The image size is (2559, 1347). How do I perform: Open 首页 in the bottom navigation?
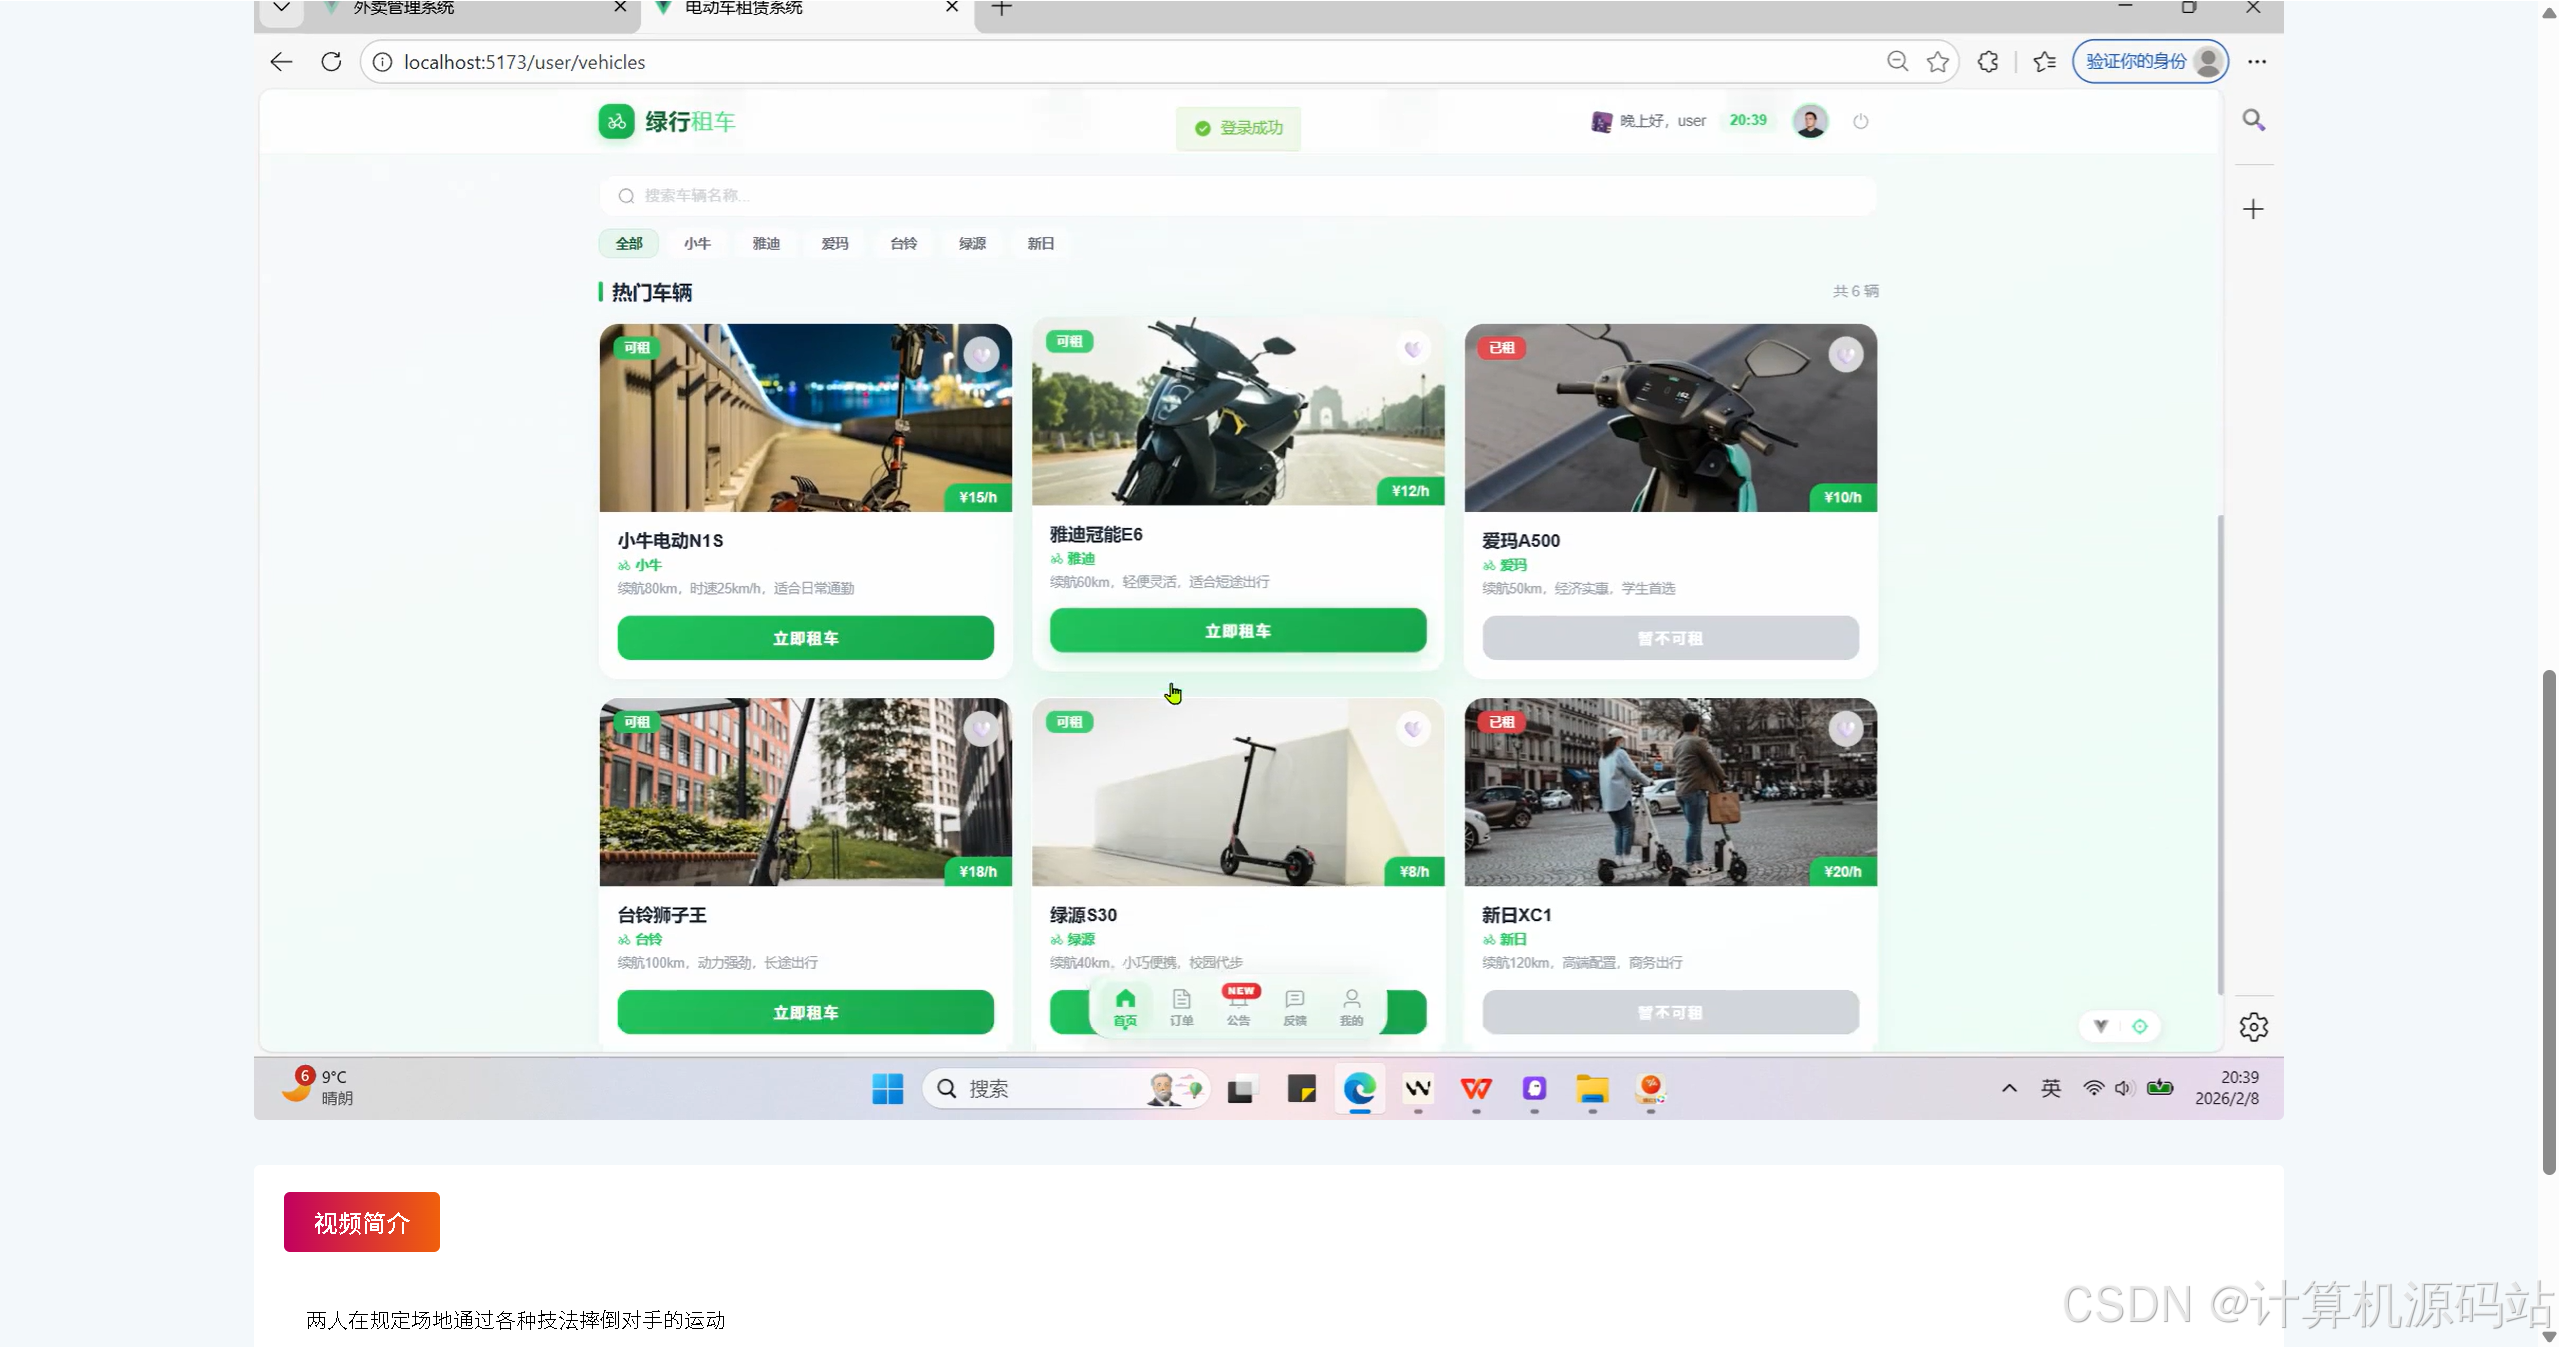[1125, 1008]
